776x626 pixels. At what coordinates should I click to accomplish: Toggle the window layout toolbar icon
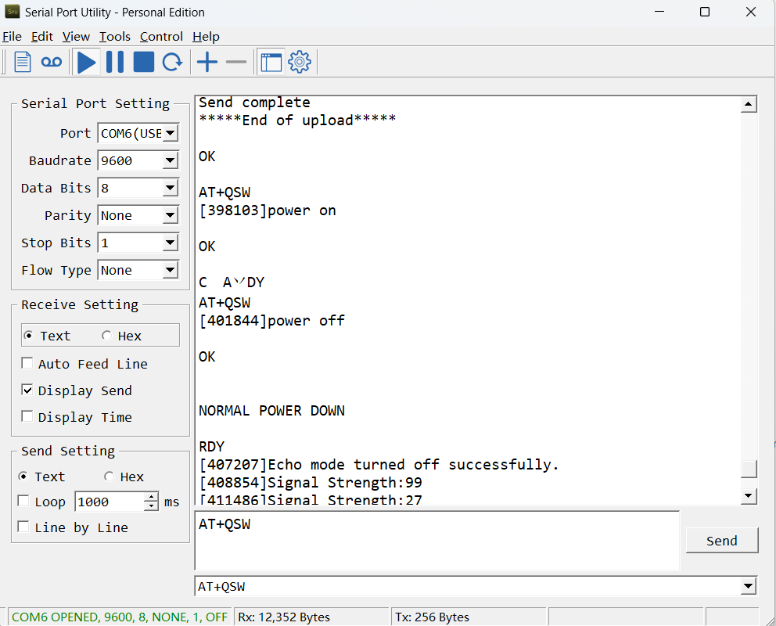click(x=271, y=62)
